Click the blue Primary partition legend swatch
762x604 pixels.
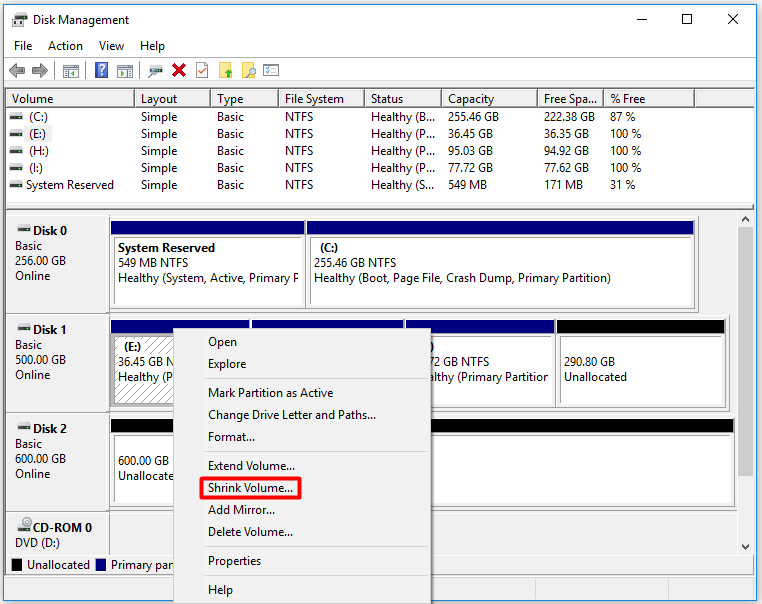(101, 565)
